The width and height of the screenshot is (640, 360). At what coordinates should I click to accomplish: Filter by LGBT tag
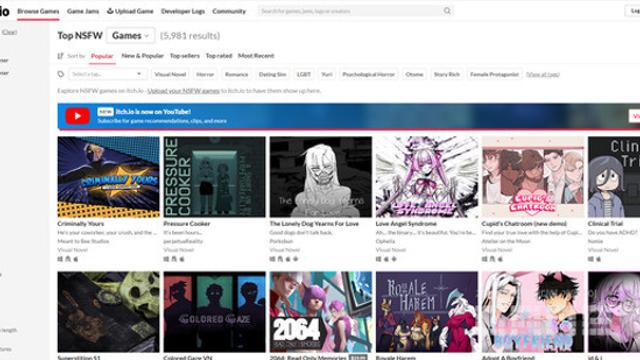coord(304,74)
